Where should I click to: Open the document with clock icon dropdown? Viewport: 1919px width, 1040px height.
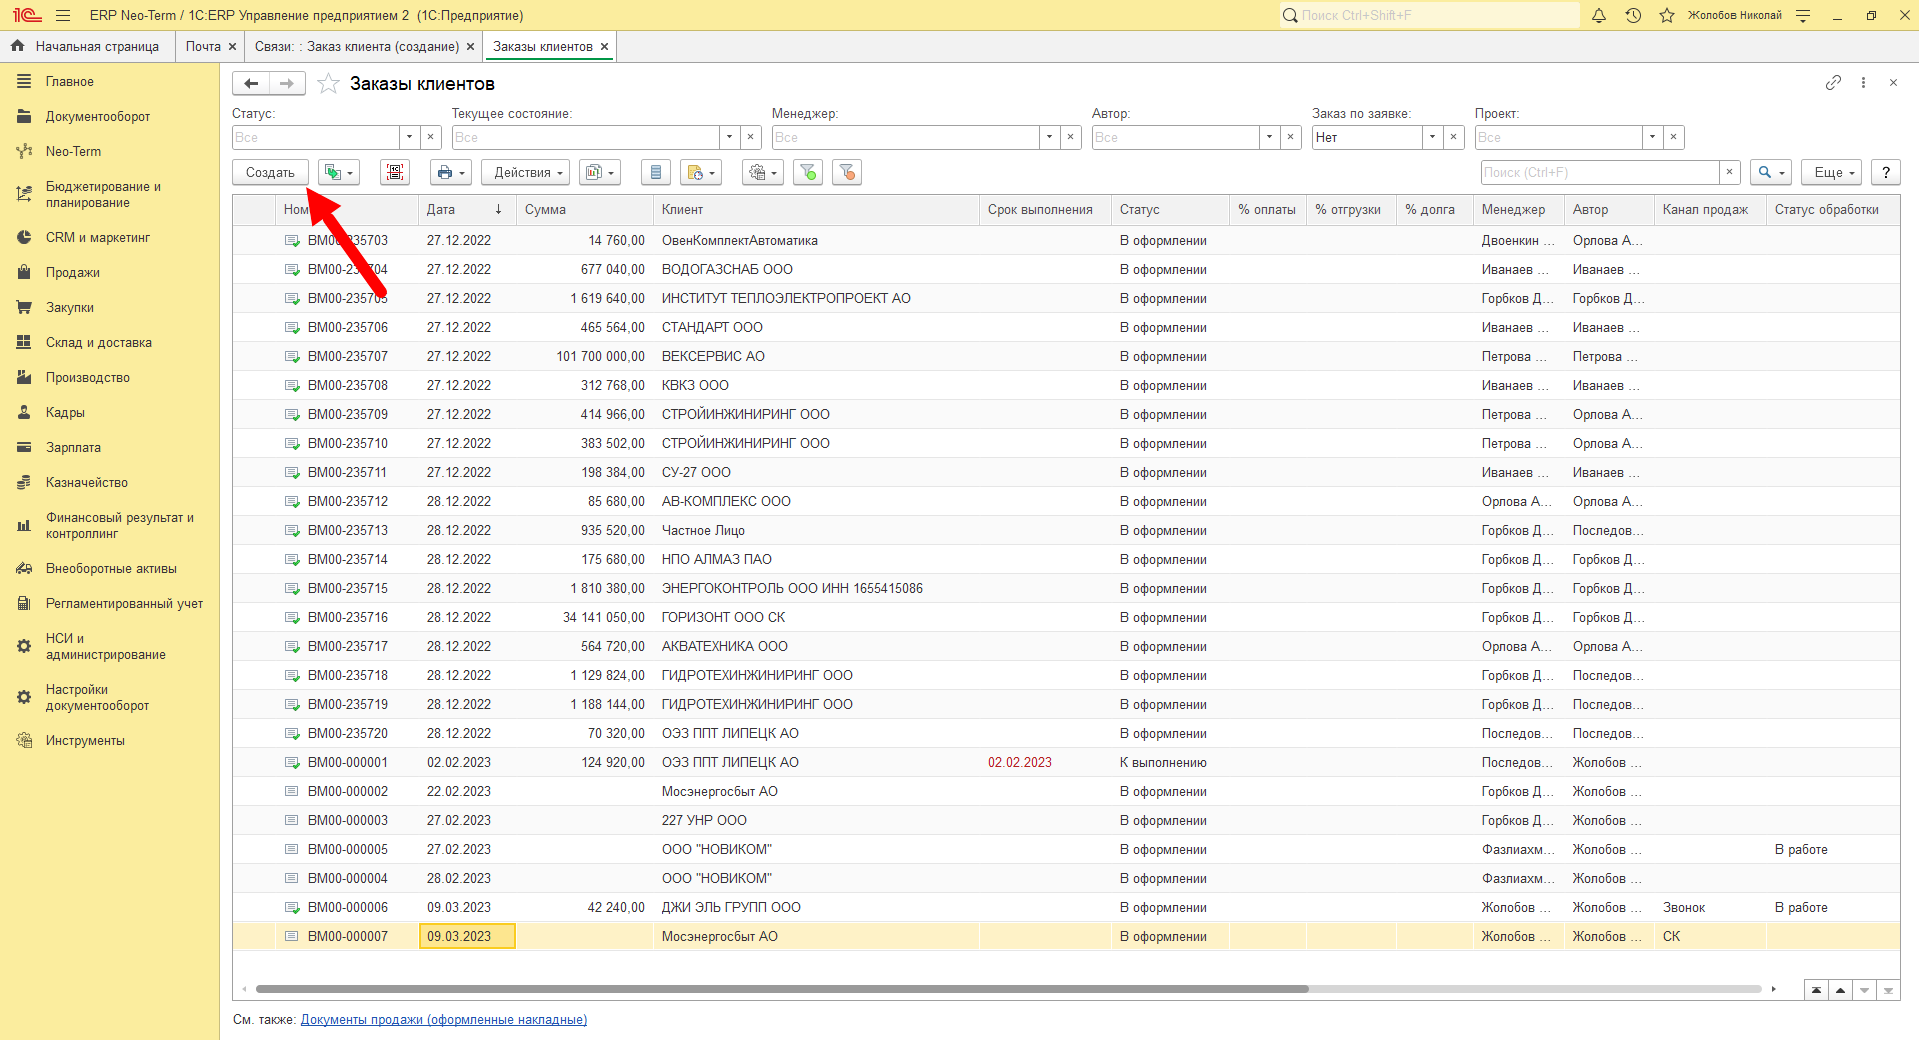701,172
